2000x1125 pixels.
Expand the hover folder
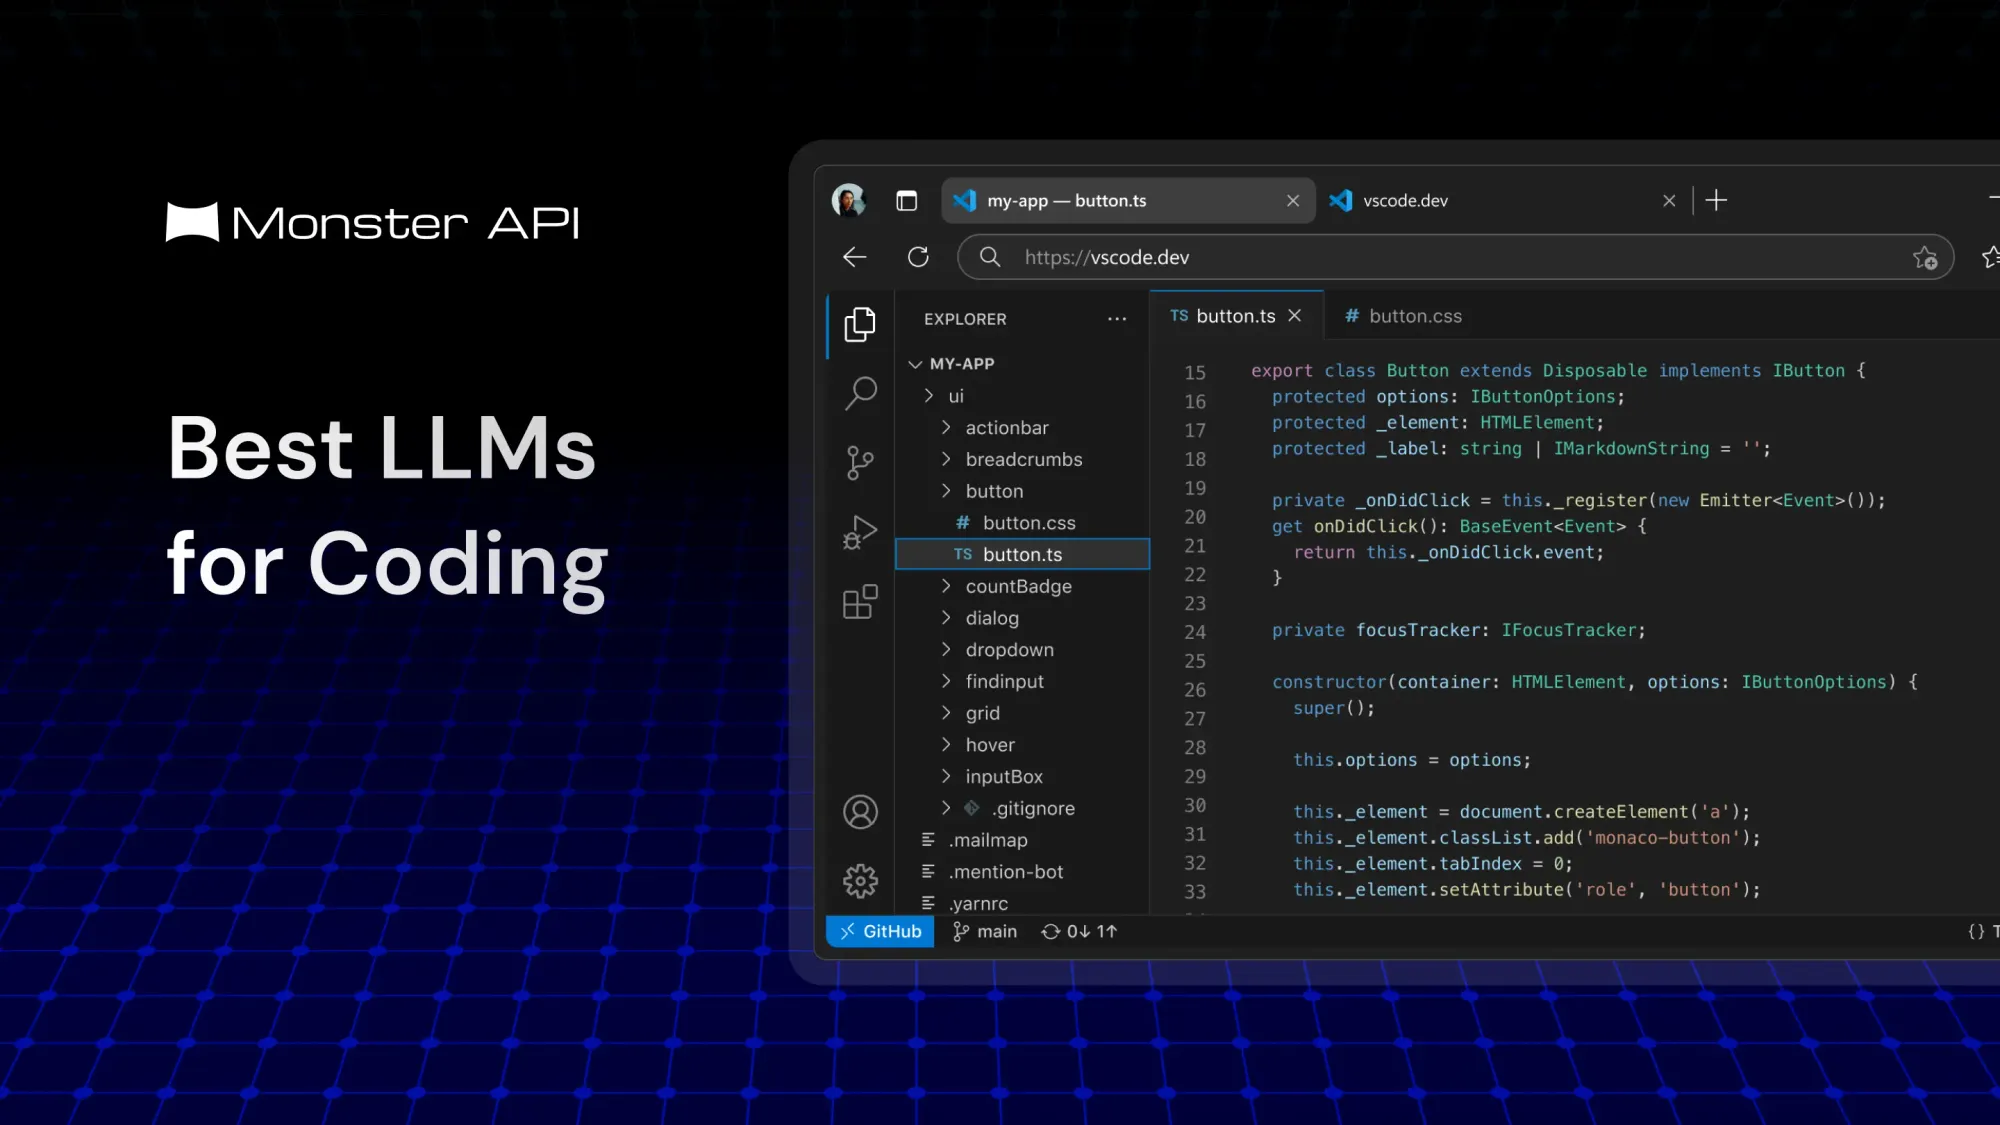[x=1022, y=745]
